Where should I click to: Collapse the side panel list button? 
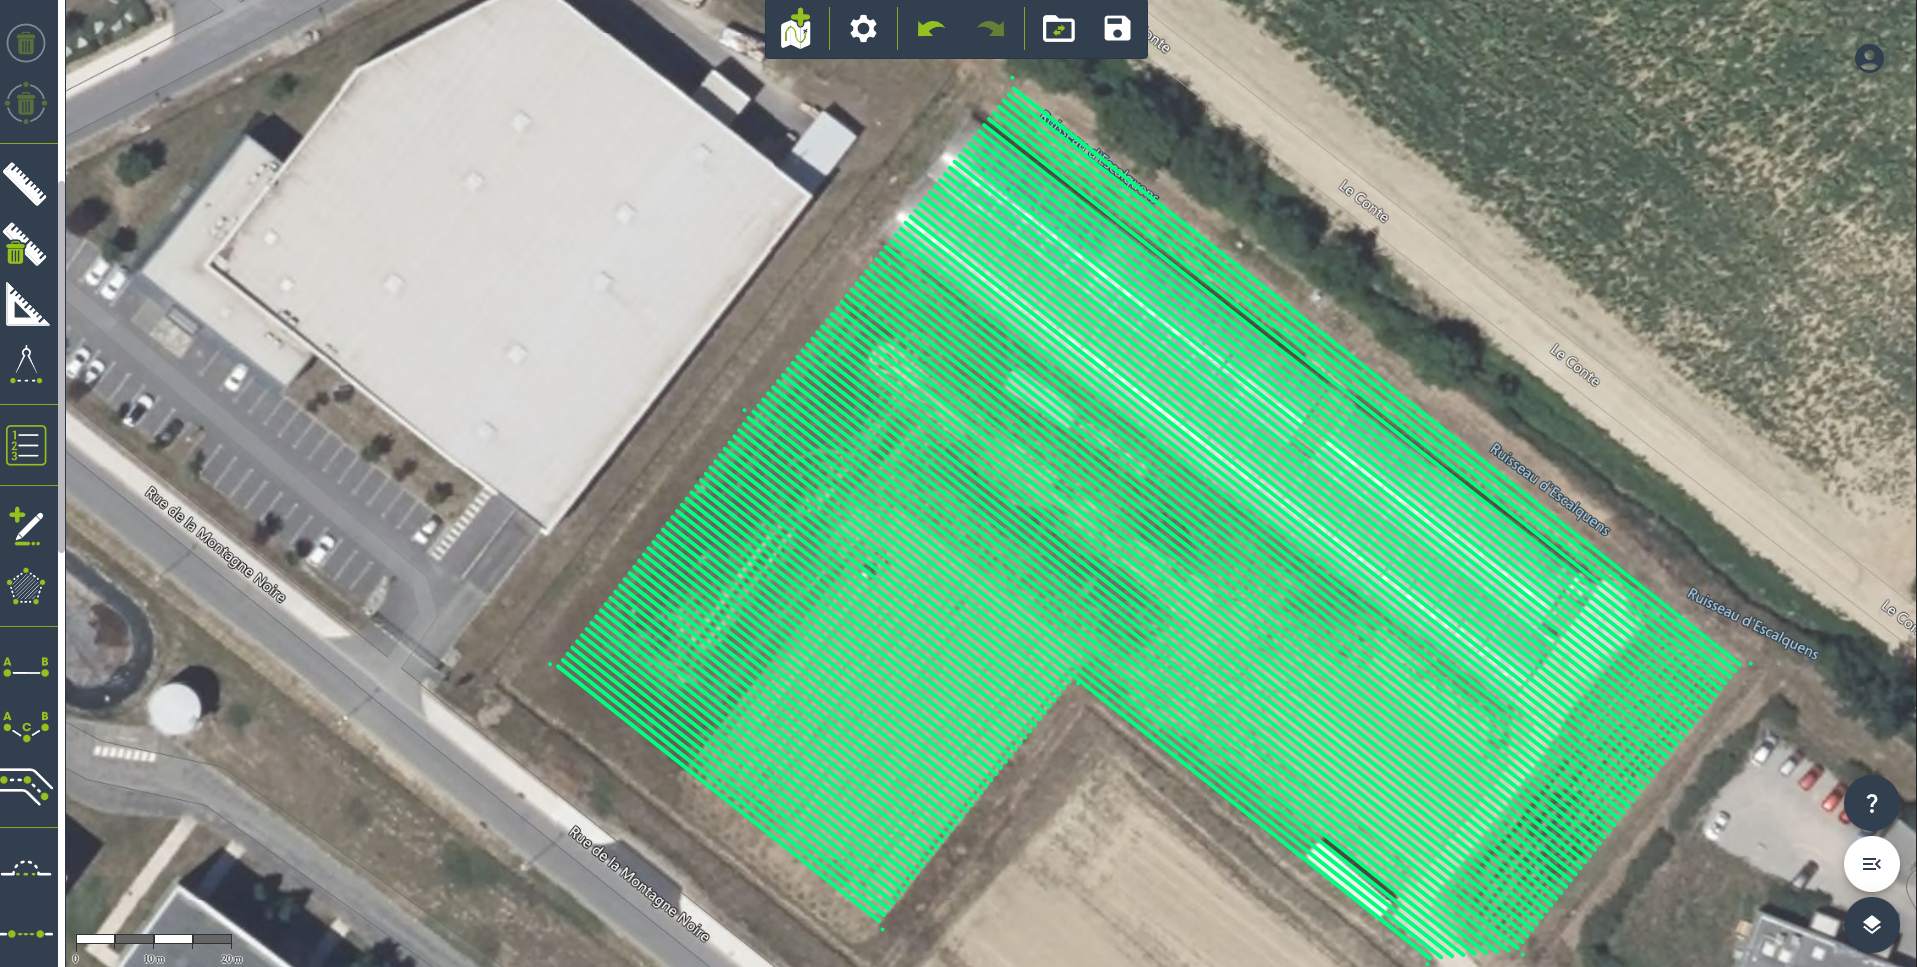tap(1871, 864)
